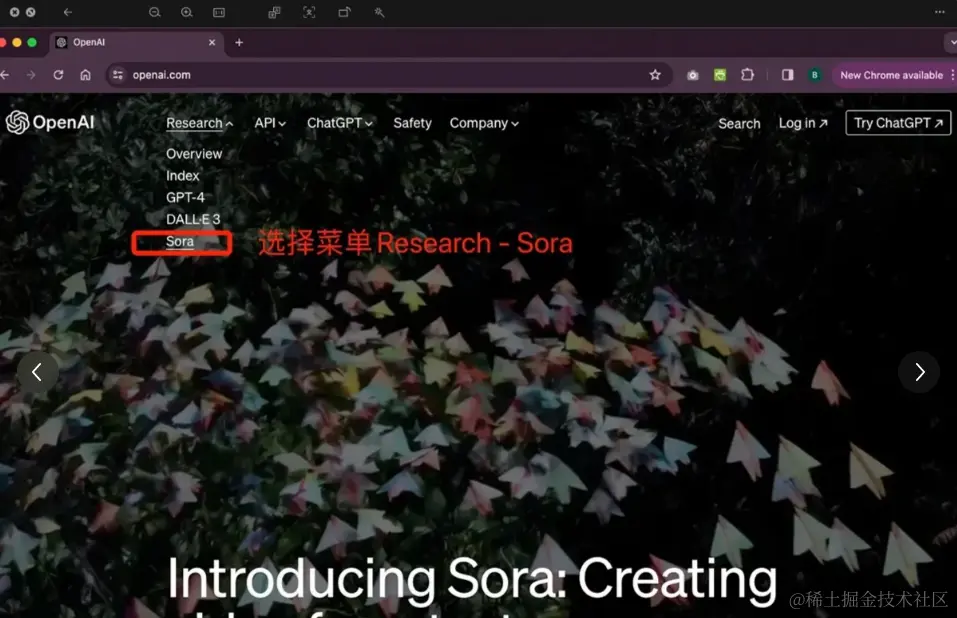Image resolution: width=957 pixels, height=618 pixels.
Task: Collapse the Research dropdown menu
Action: coord(200,123)
